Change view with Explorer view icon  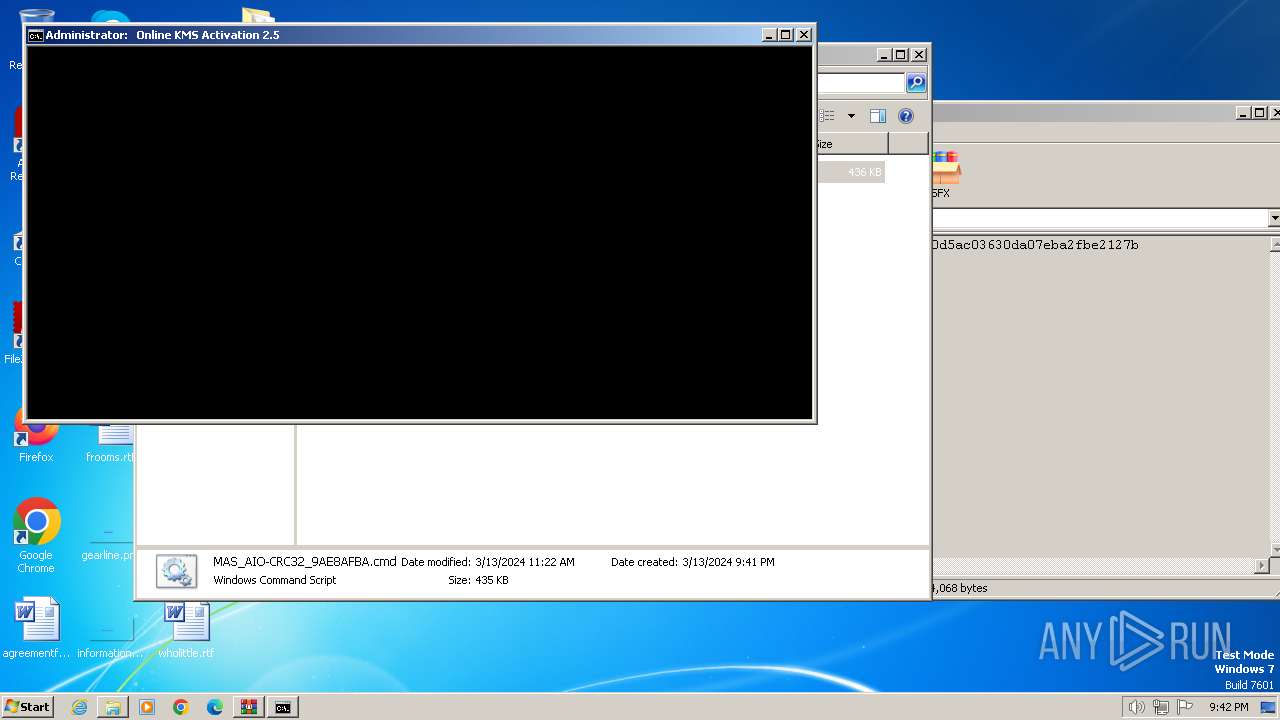coord(827,116)
